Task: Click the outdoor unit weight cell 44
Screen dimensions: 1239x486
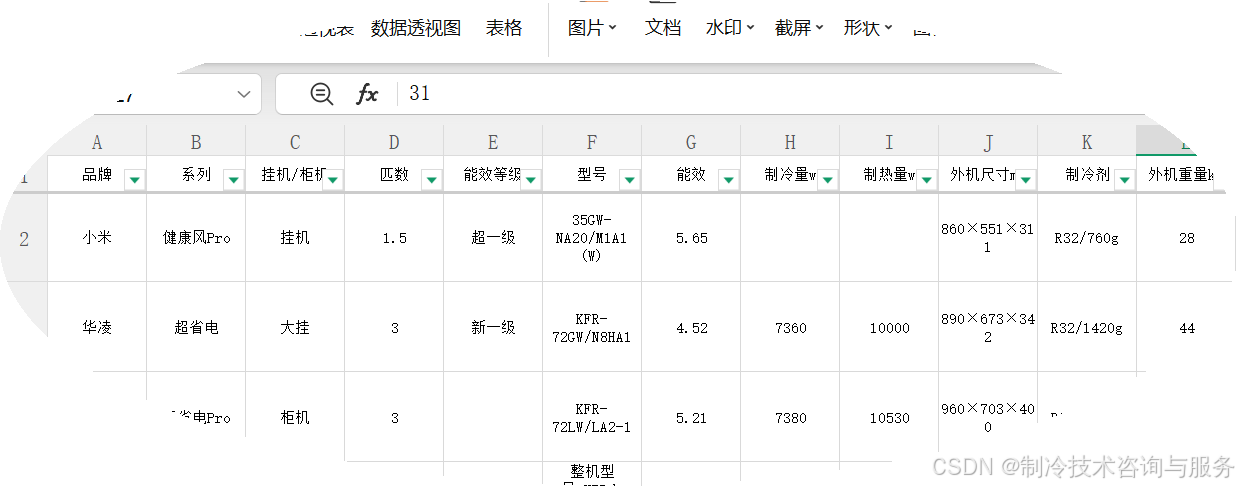Action: tap(1187, 327)
